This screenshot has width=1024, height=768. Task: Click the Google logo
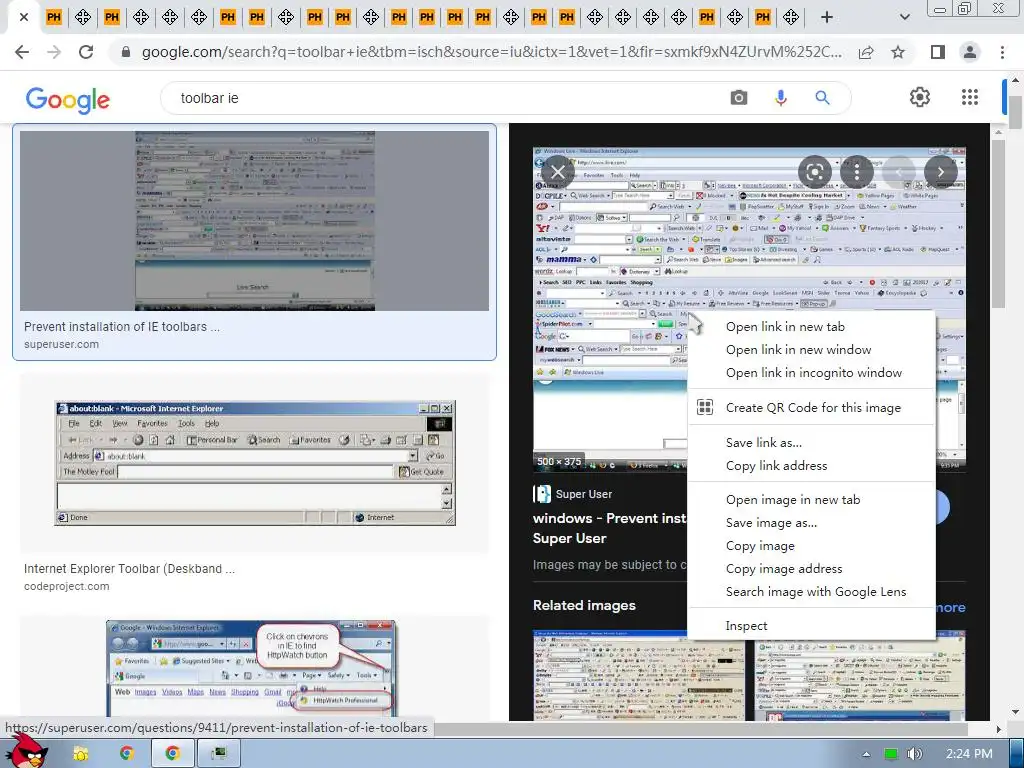68,100
